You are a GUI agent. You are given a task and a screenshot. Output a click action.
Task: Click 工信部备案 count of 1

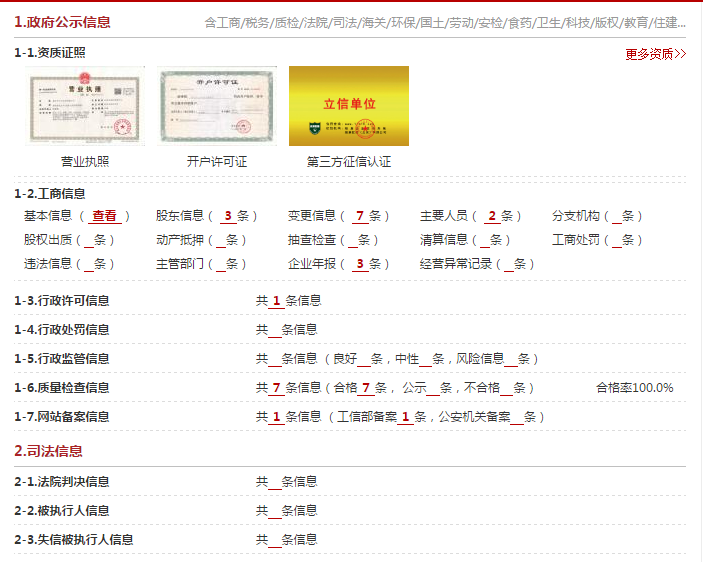click(405, 417)
